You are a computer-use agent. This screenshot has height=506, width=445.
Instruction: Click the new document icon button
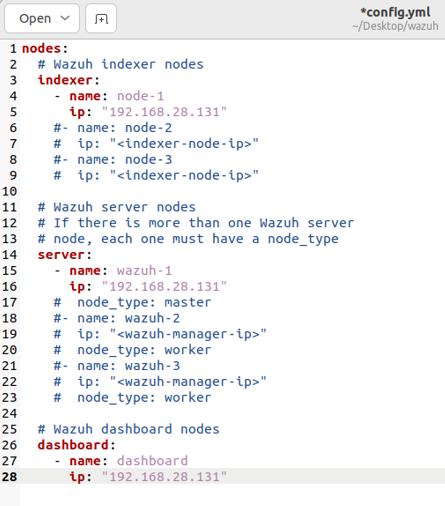coord(101,19)
